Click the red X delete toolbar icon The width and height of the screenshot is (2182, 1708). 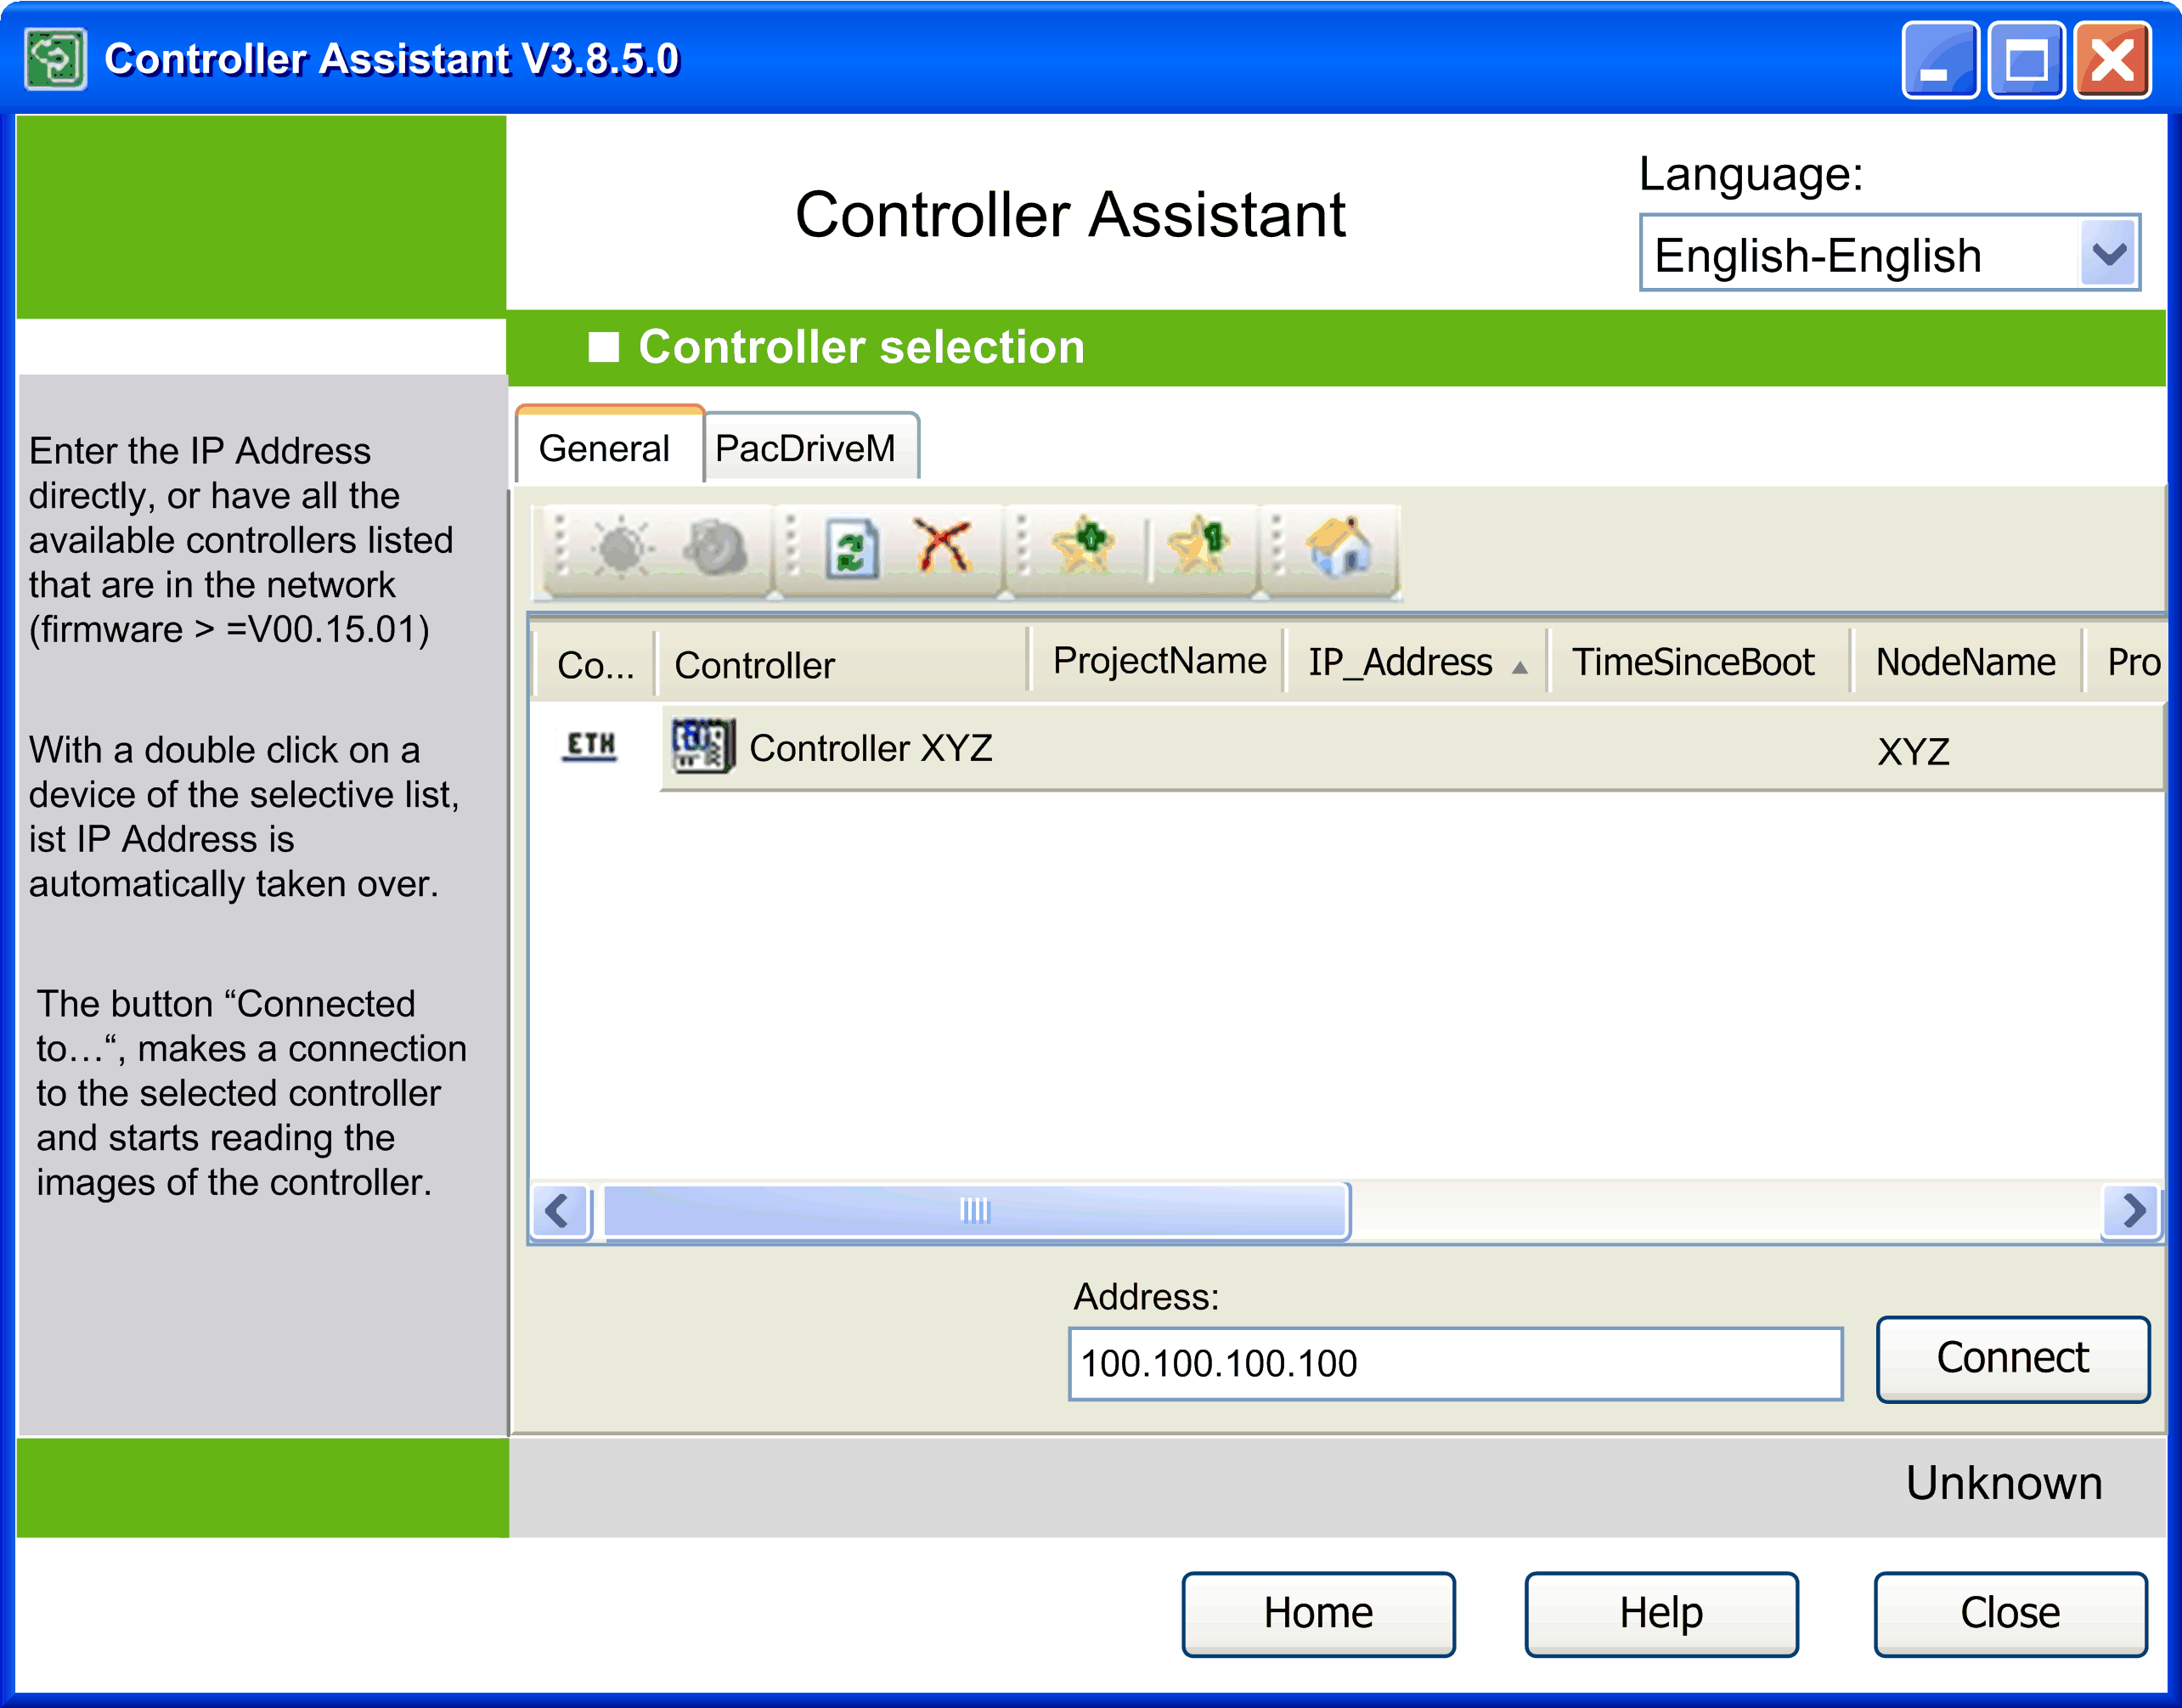coord(942,547)
